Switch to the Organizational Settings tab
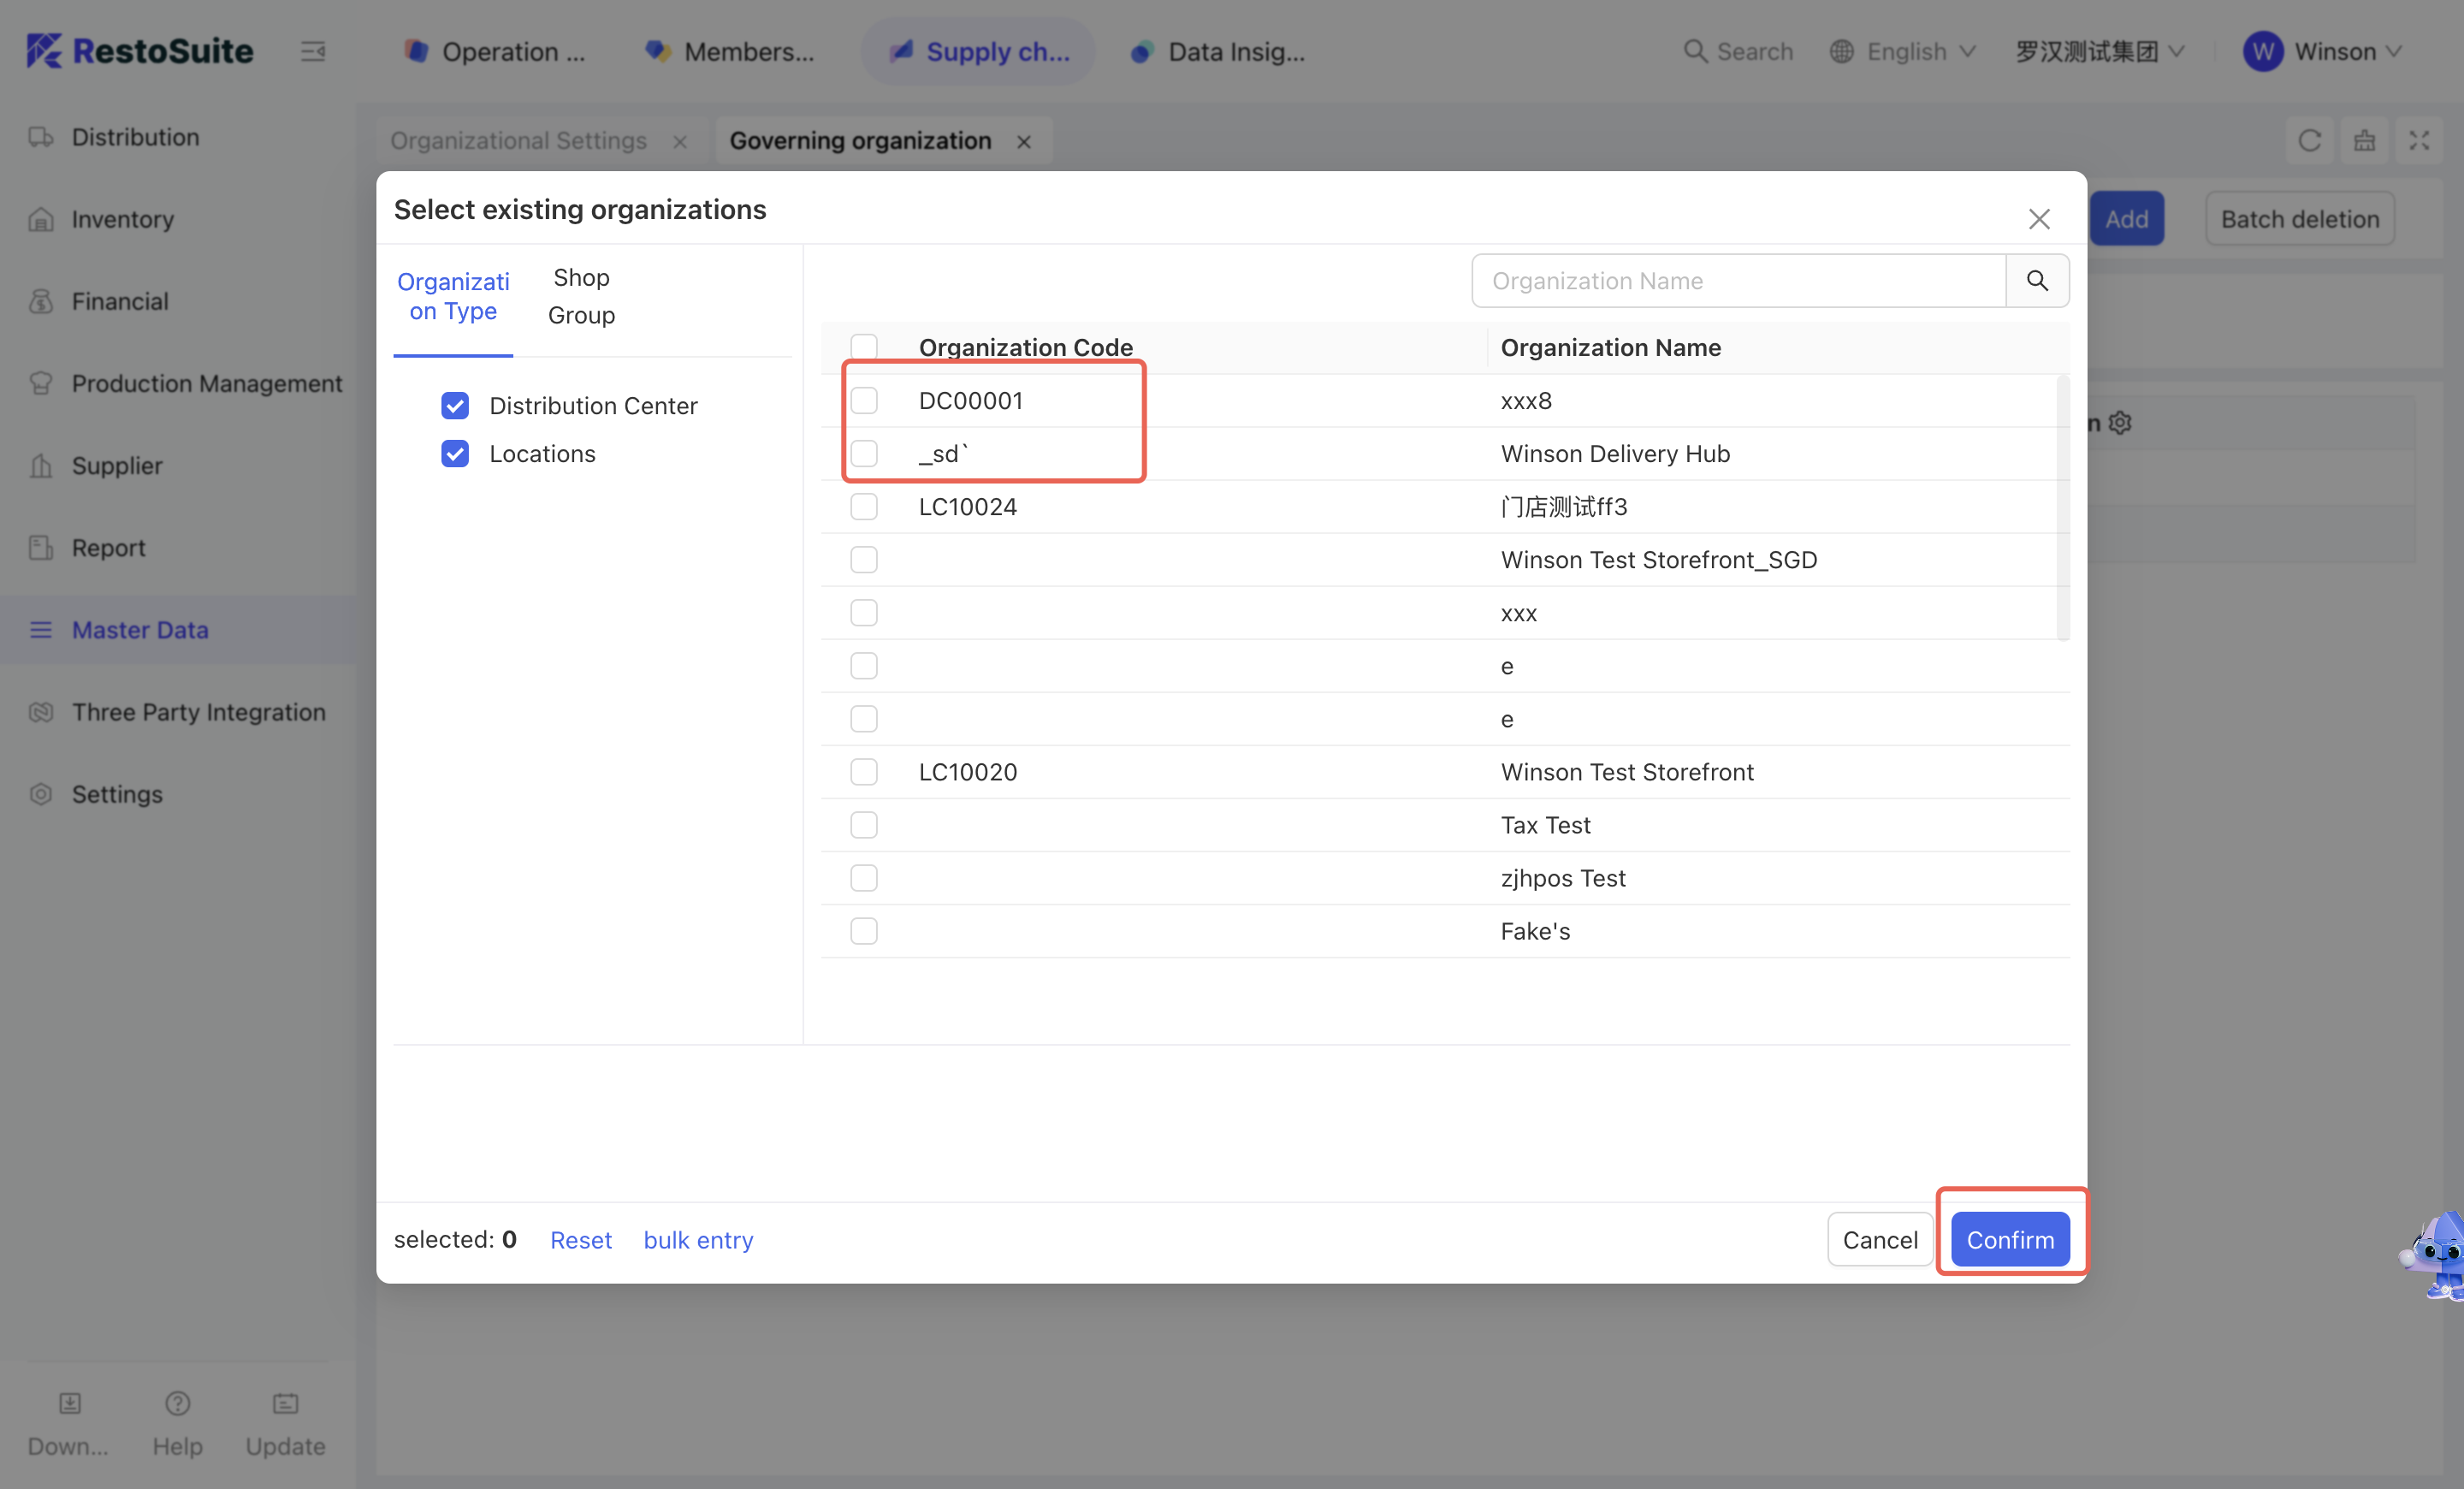The width and height of the screenshot is (2464, 1489). (x=518, y=141)
